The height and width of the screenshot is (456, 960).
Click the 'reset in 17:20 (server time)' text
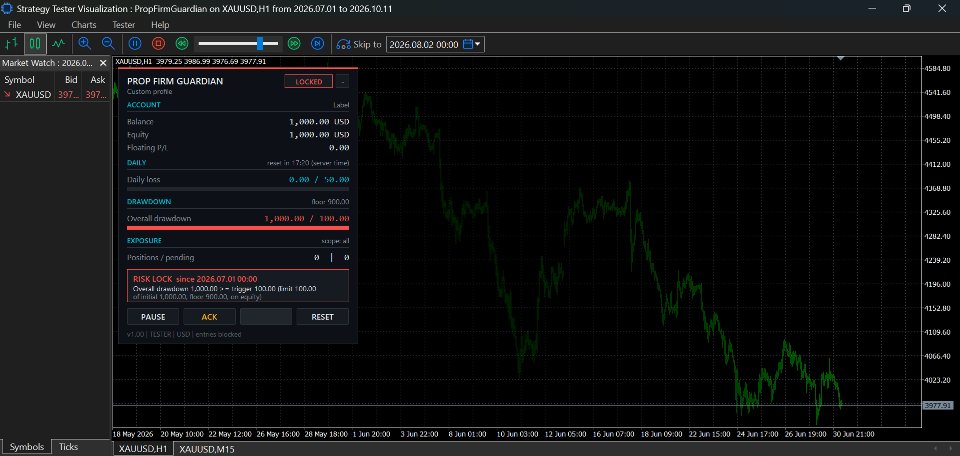tap(308, 163)
